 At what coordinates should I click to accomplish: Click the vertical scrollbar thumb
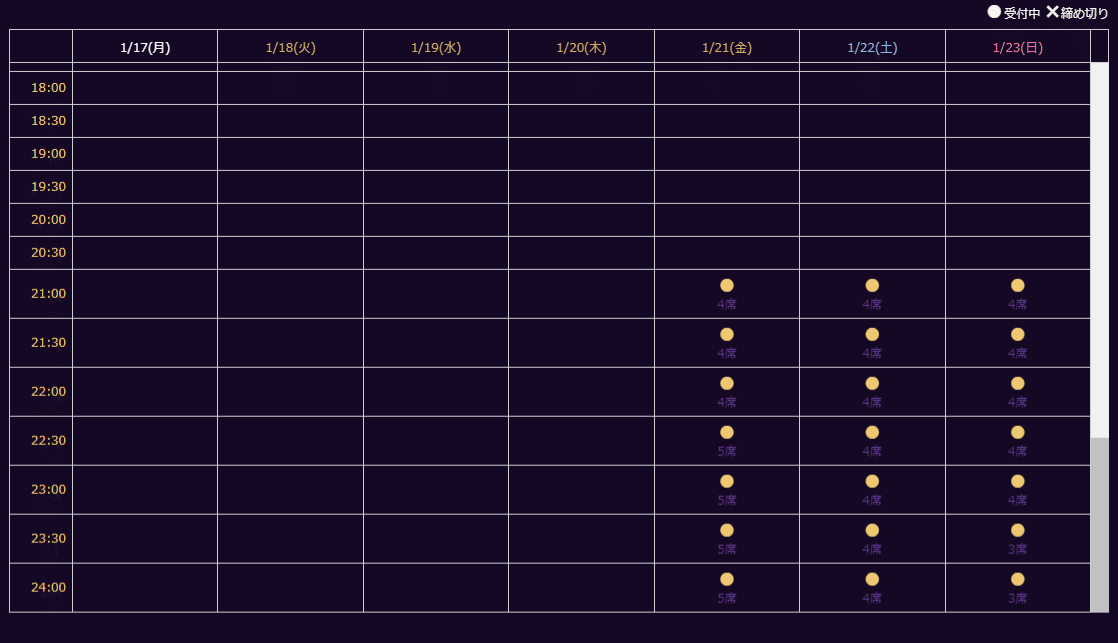click(x=1099, y=524)
